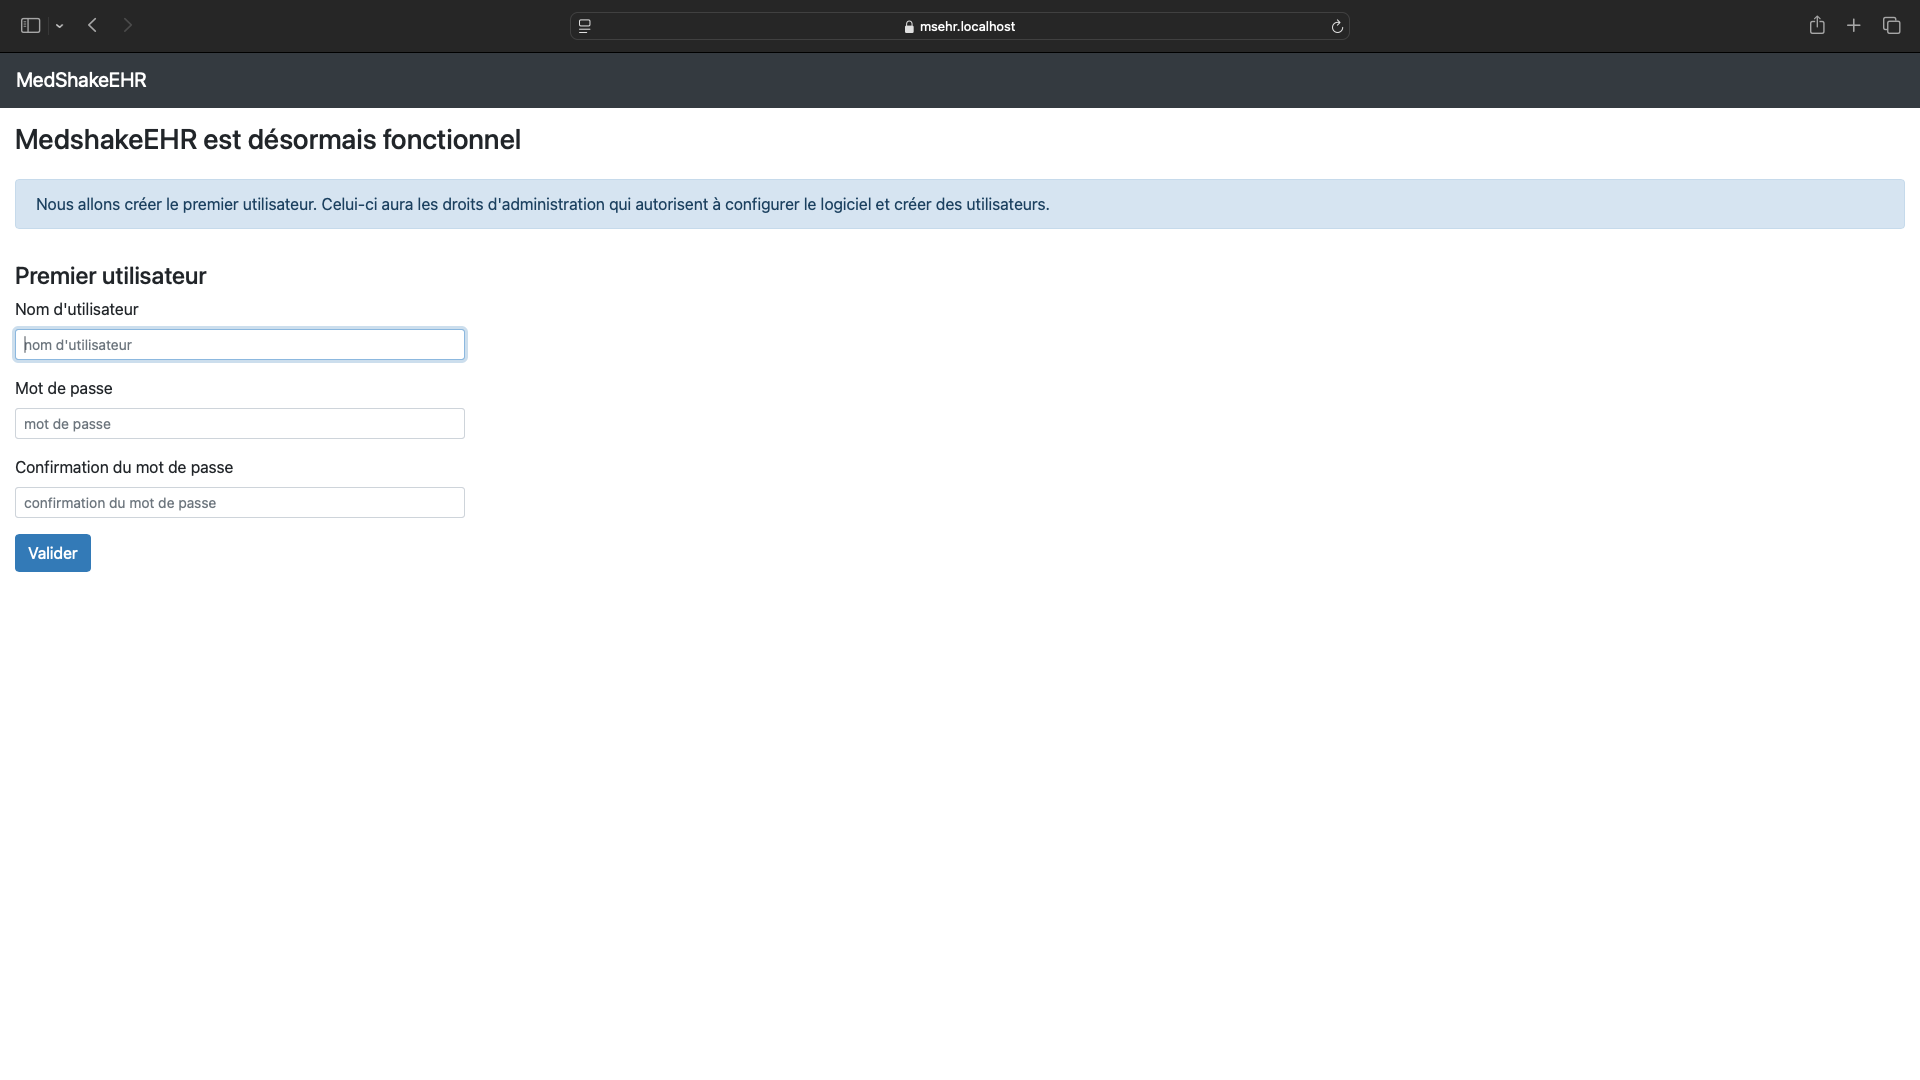Viewport: 1920px width, 1080px height.
Task: Focus the Nom d'utilisateur field
Action: pos(240,344)
